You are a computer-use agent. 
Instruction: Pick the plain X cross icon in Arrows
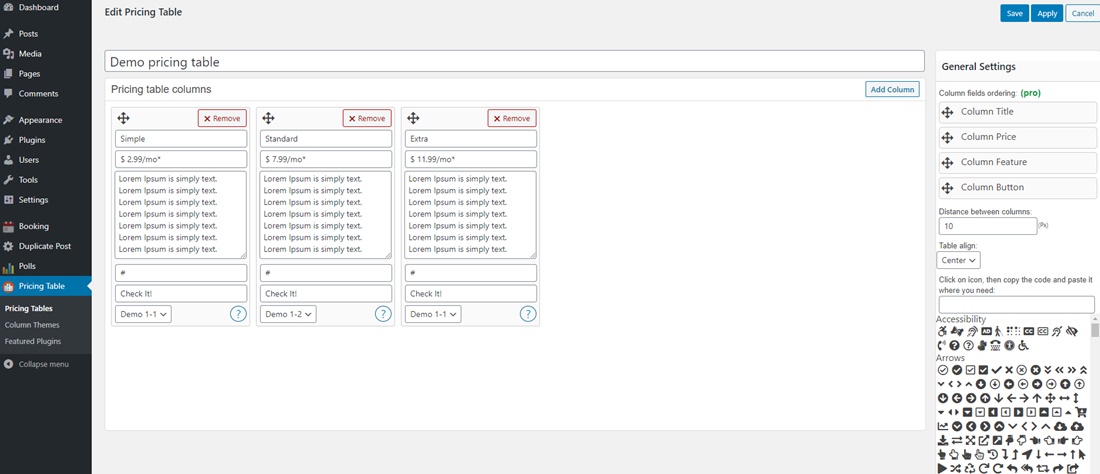point(1009,370)
